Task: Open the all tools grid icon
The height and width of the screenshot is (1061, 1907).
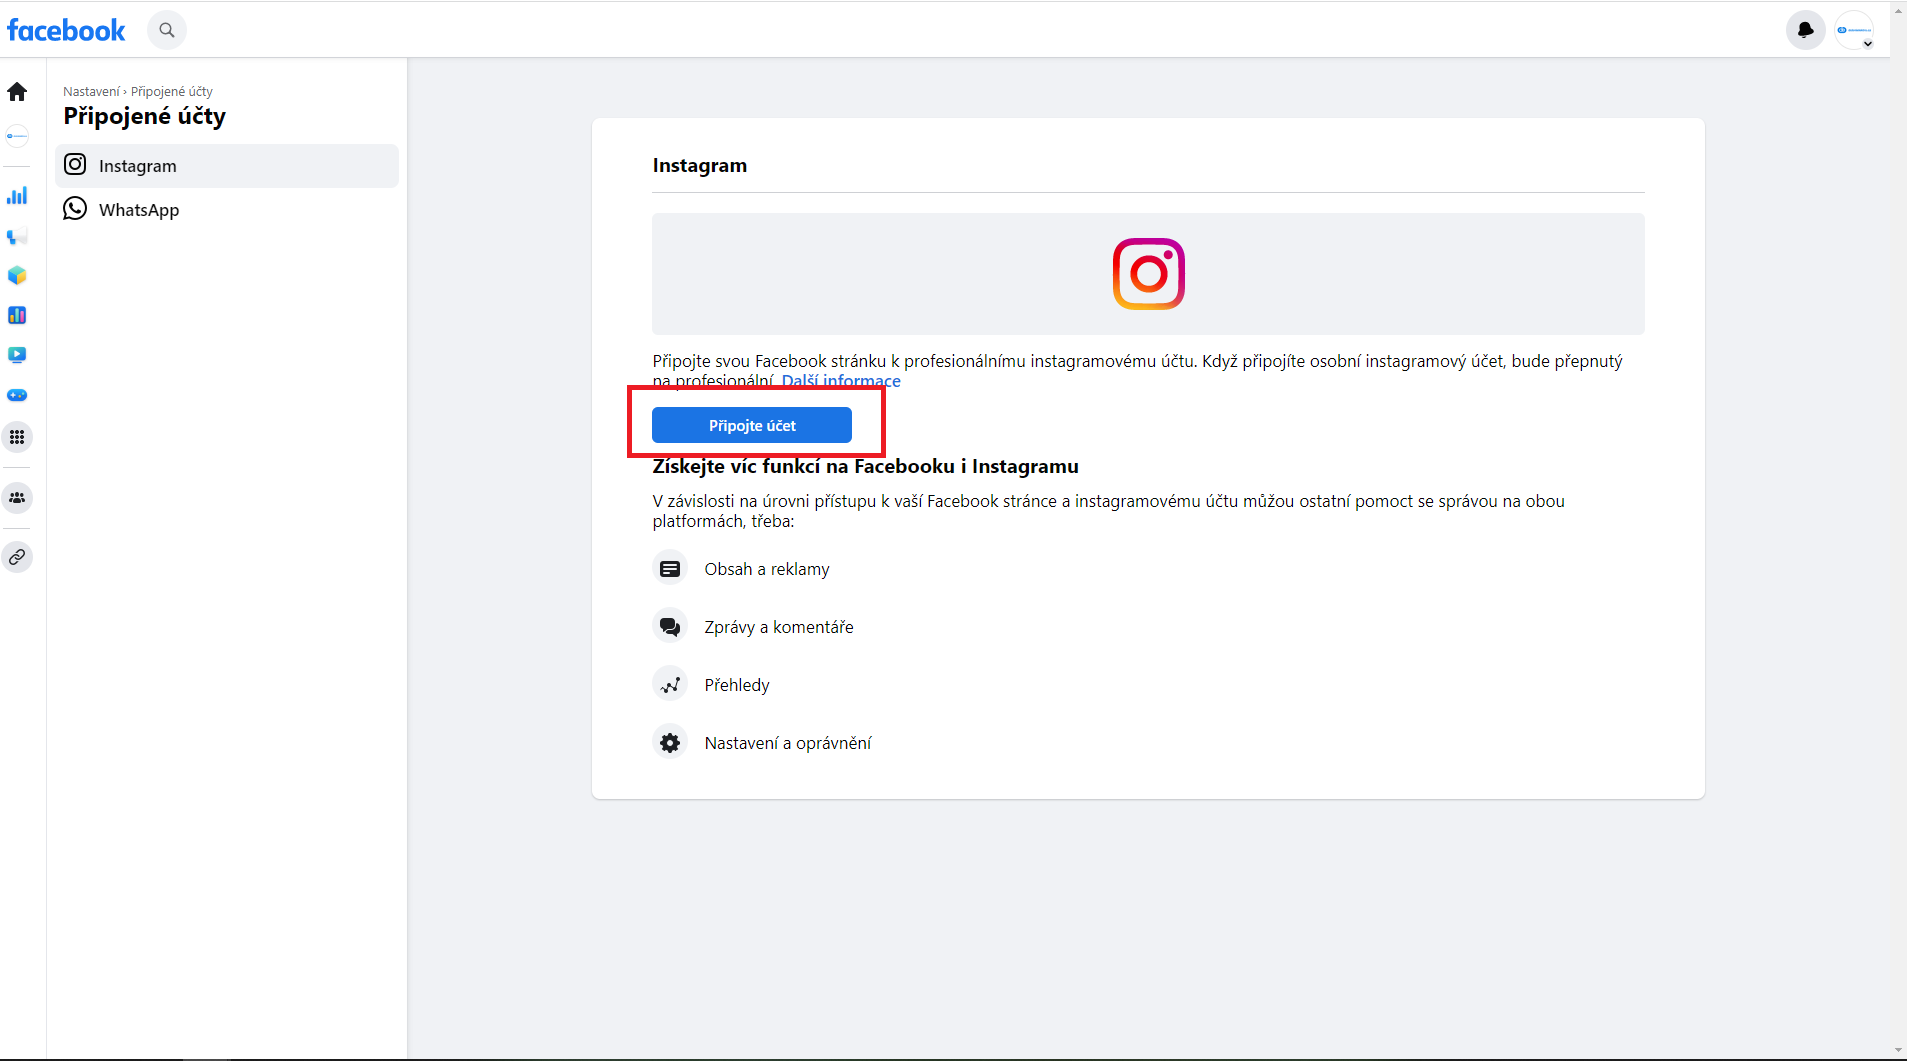Action: [x=17, y=437]
